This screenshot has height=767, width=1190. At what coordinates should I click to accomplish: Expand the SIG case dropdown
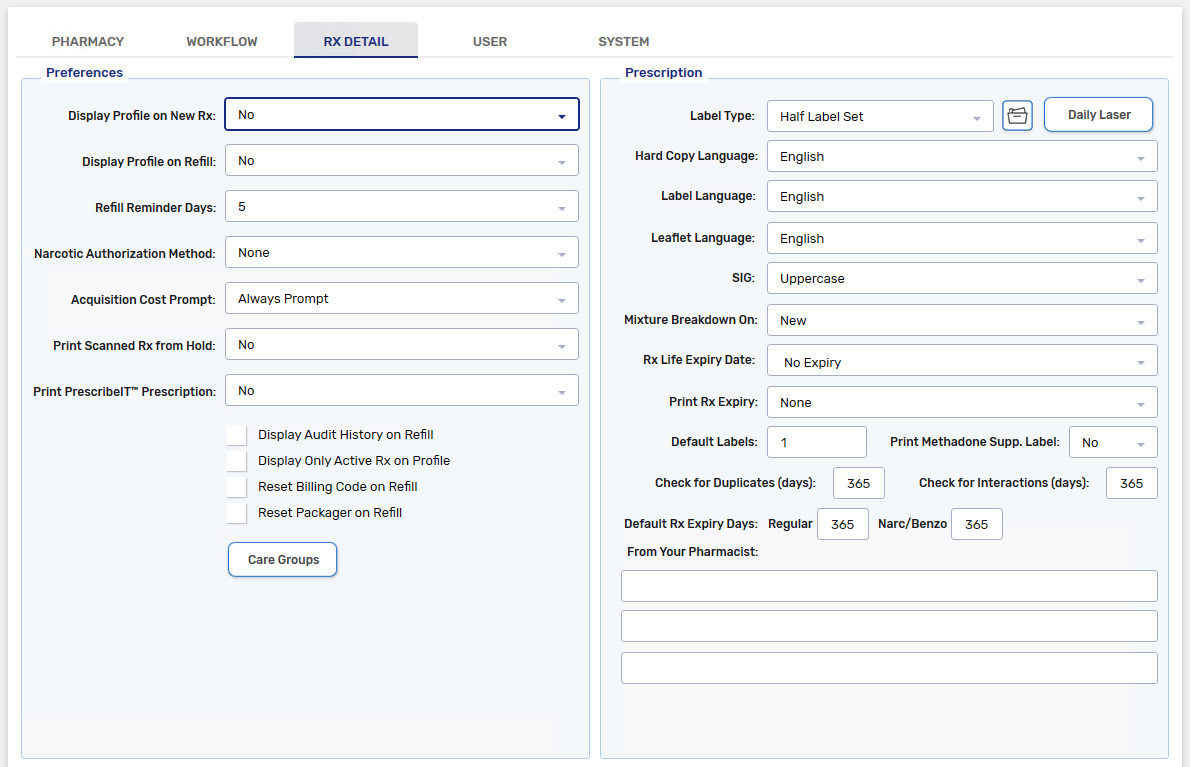click(x=961, y=279)
